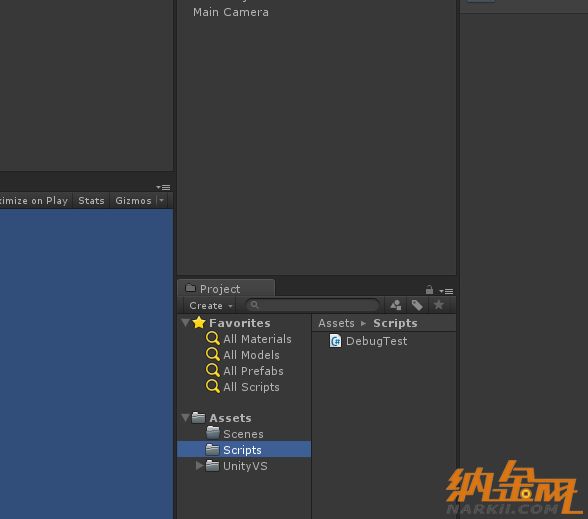Toggle the Stats overlay button
Screen dimensions: 588x519
[91, 201]
